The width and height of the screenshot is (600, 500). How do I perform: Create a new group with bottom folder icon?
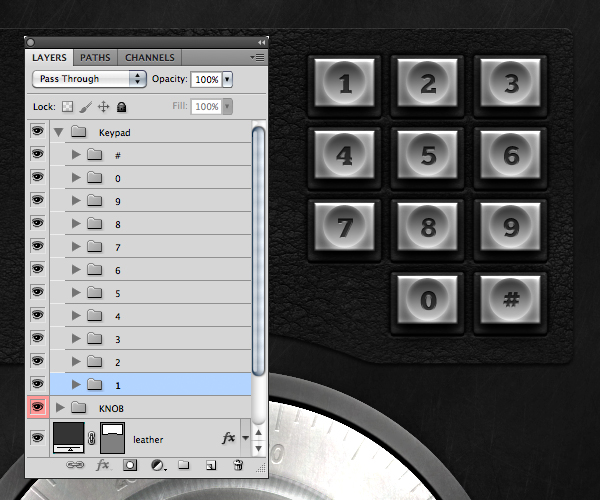tap(184, 465)
